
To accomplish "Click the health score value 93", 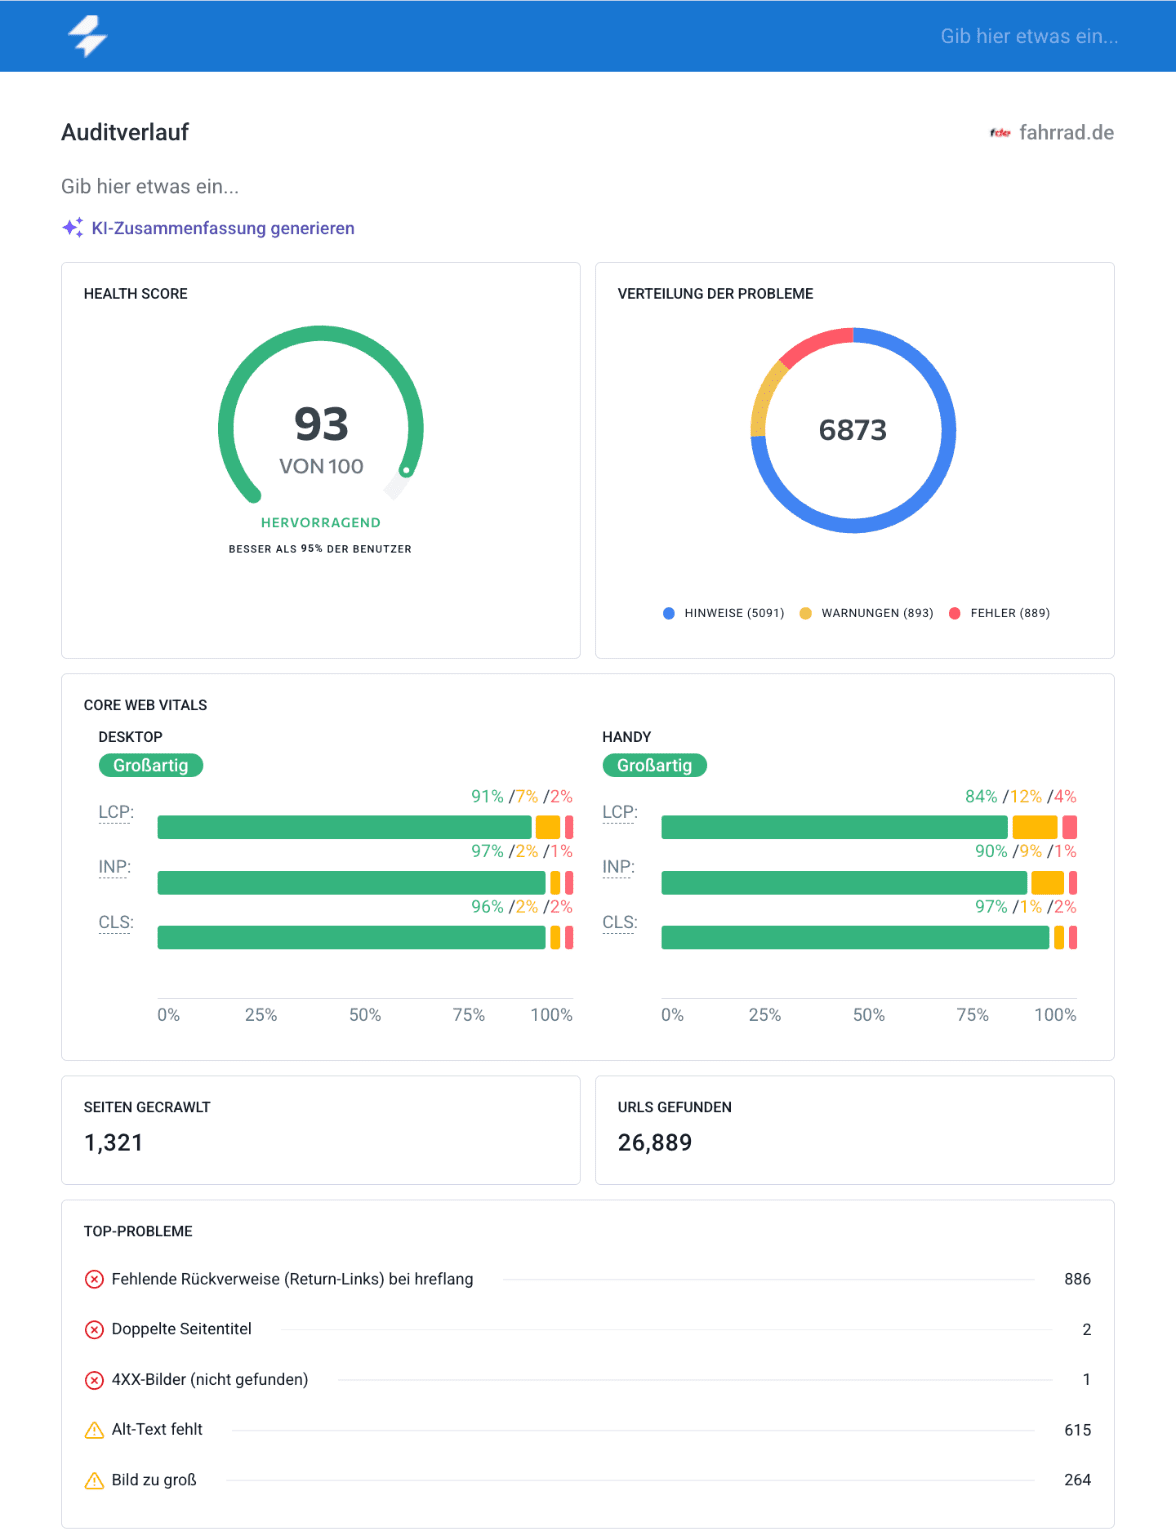I will pos(321,424).
